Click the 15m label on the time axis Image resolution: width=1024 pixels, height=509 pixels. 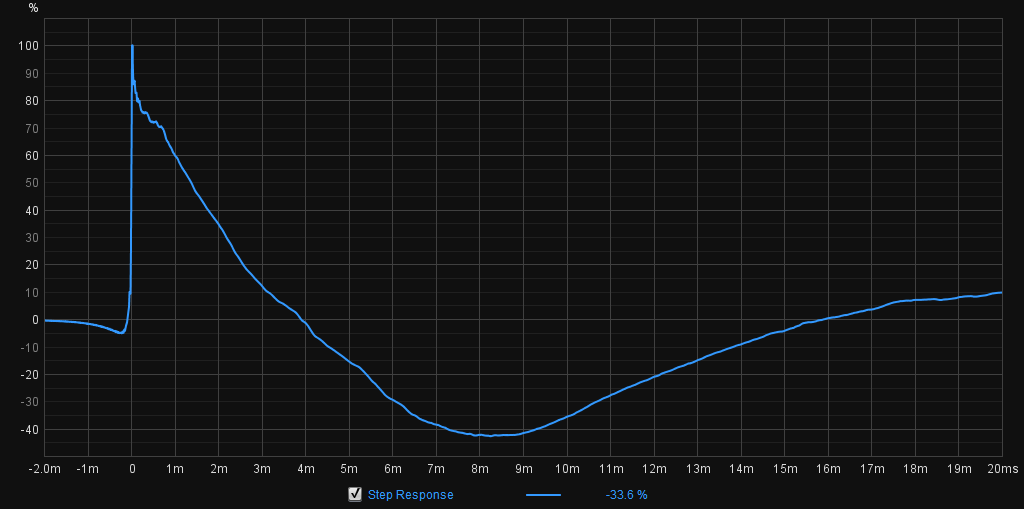tap(784, 468)
